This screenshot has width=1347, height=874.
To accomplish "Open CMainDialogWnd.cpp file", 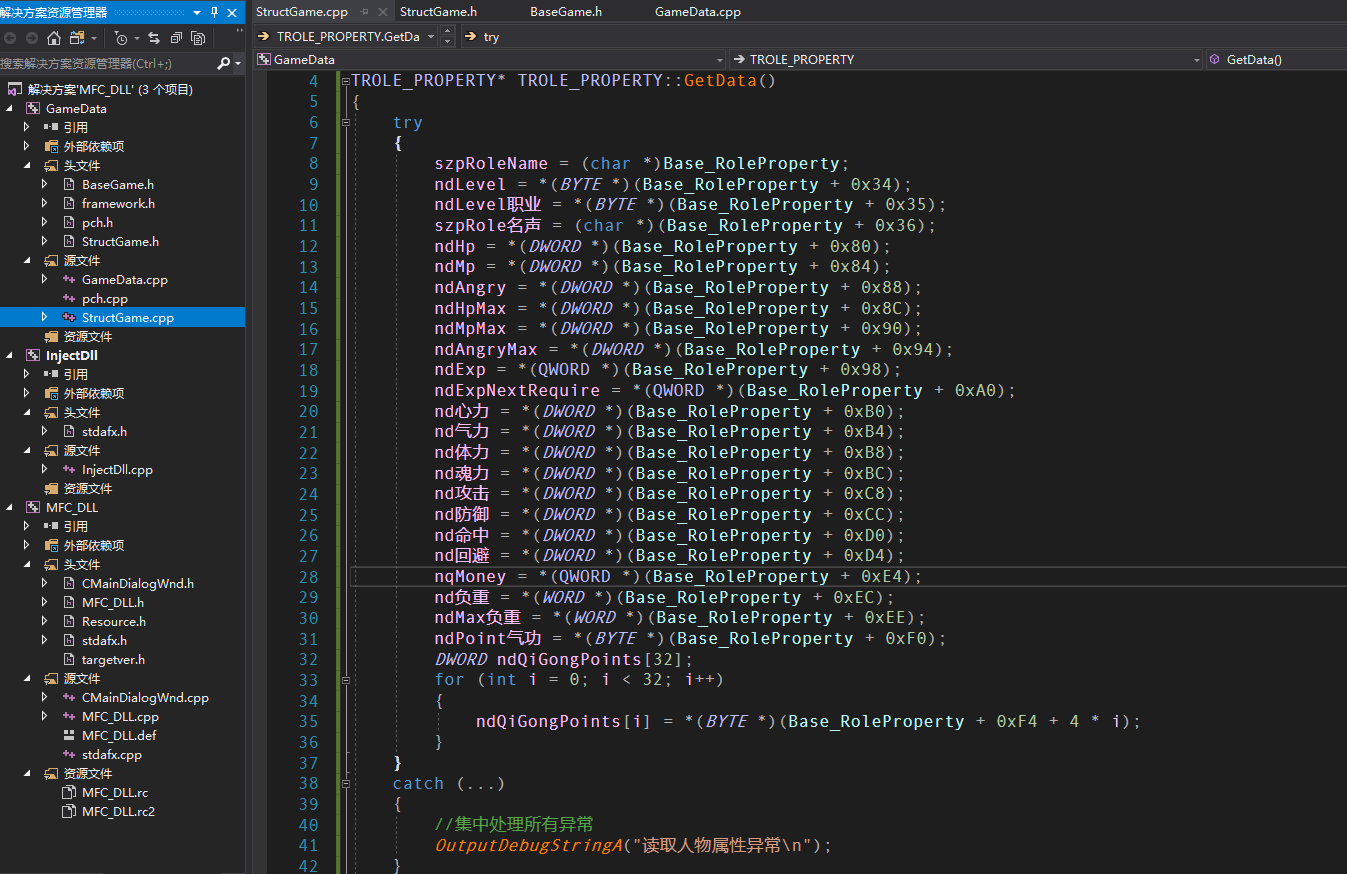I will (145, 697).
